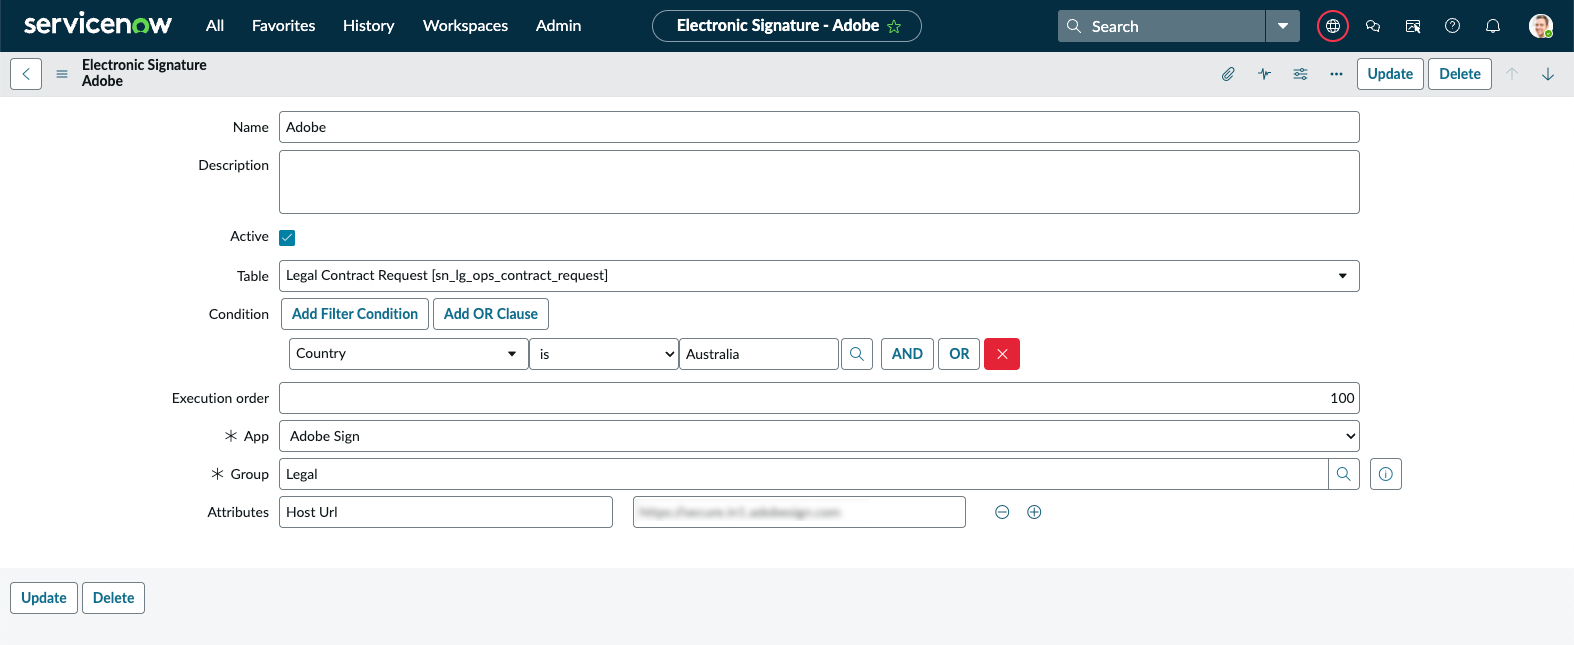The height and width of the screenshot is (645, 1574).
Task: Open the 'is' operator dropdown
Action: [x=604, y=354]
